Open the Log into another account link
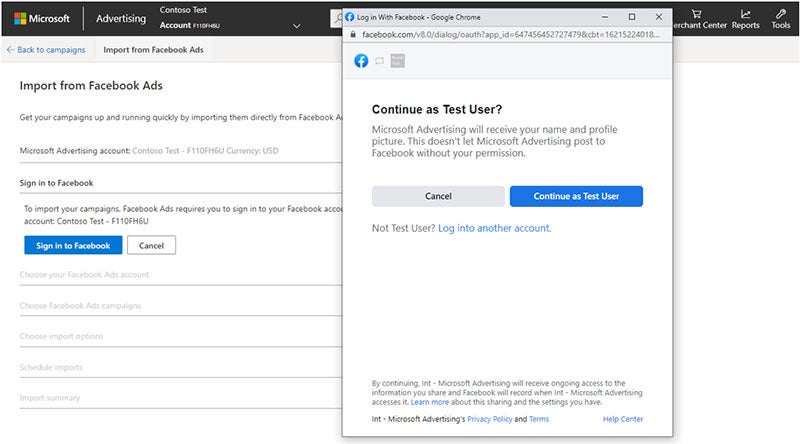Viewport: 800px width, 444px height. click(494, 228)
